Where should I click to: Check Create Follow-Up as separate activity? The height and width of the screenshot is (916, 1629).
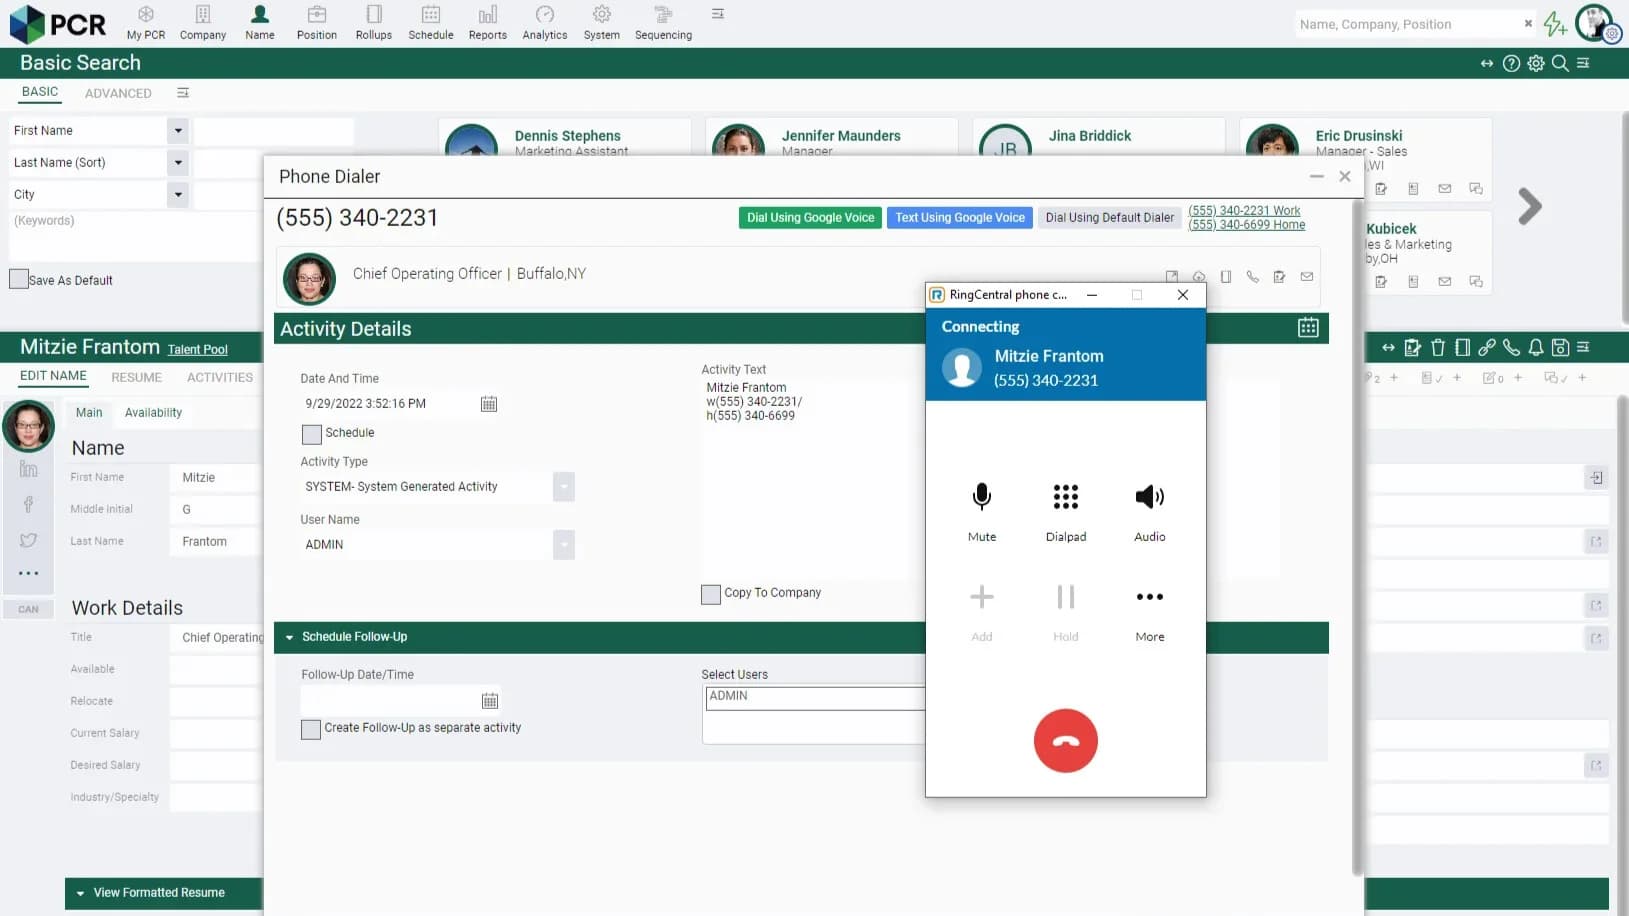point(311,729)
